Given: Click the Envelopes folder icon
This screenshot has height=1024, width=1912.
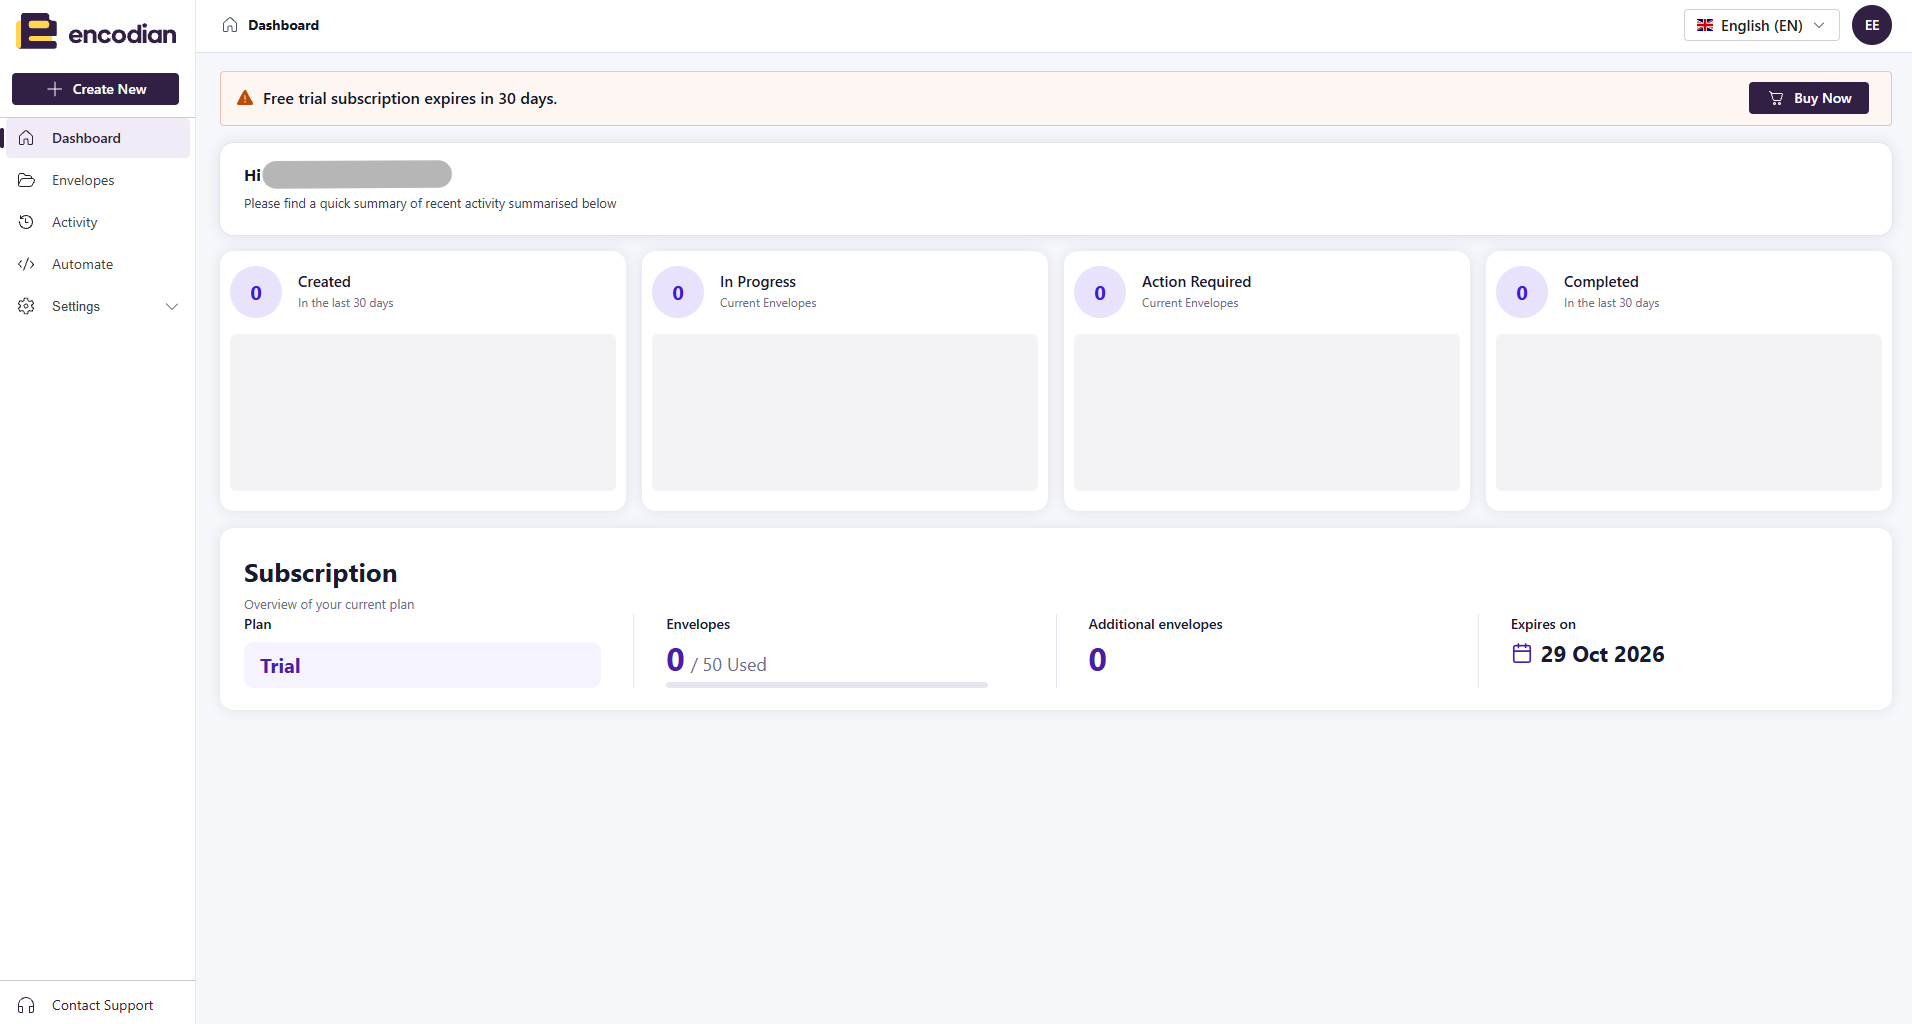Looking at the screenshot, I should (27, 180).
